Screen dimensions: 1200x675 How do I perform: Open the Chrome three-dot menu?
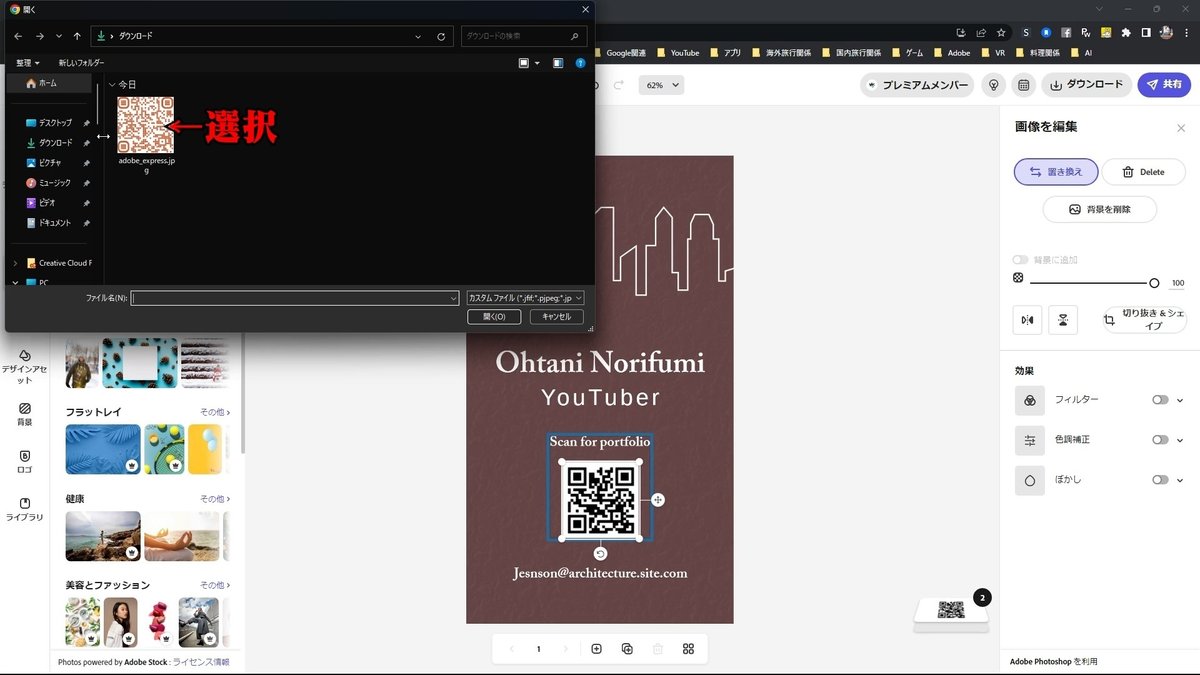coord(1188,32)
